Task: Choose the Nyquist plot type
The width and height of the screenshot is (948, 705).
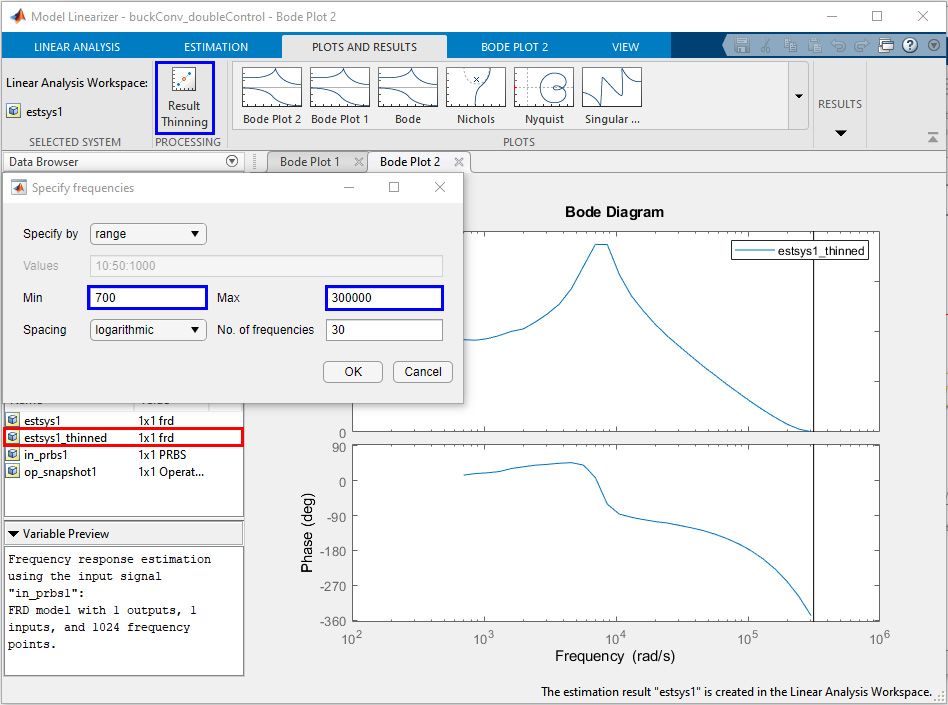Action: click(544, 97)
